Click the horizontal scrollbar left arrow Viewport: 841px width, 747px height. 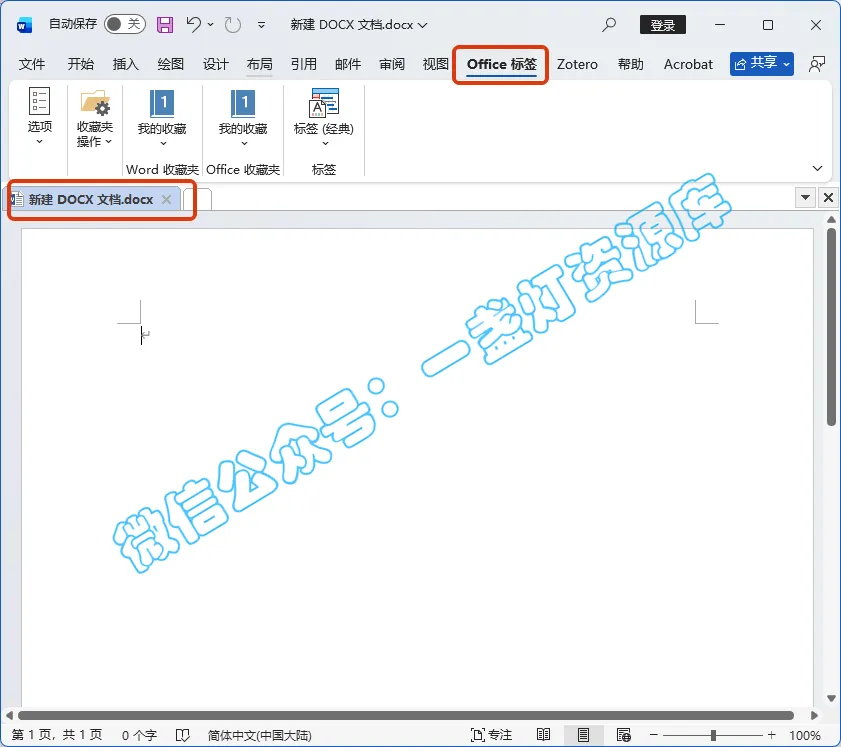point(9,715)
